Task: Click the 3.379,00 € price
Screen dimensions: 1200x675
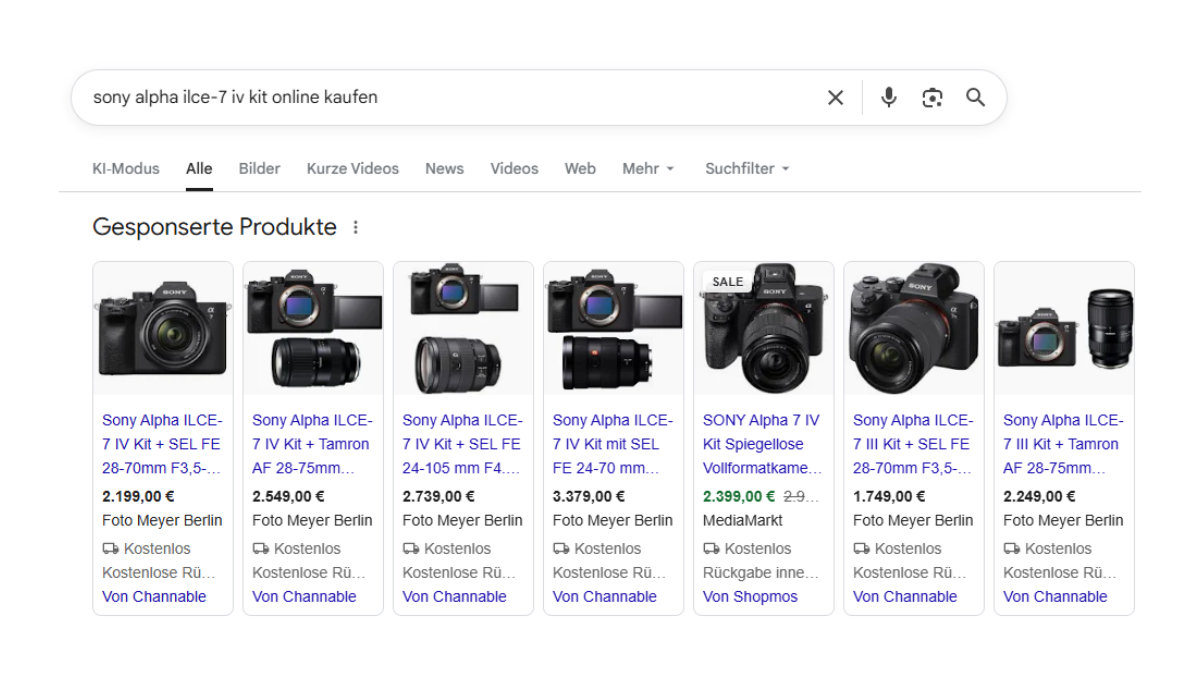Action: [x=588, y=496]
